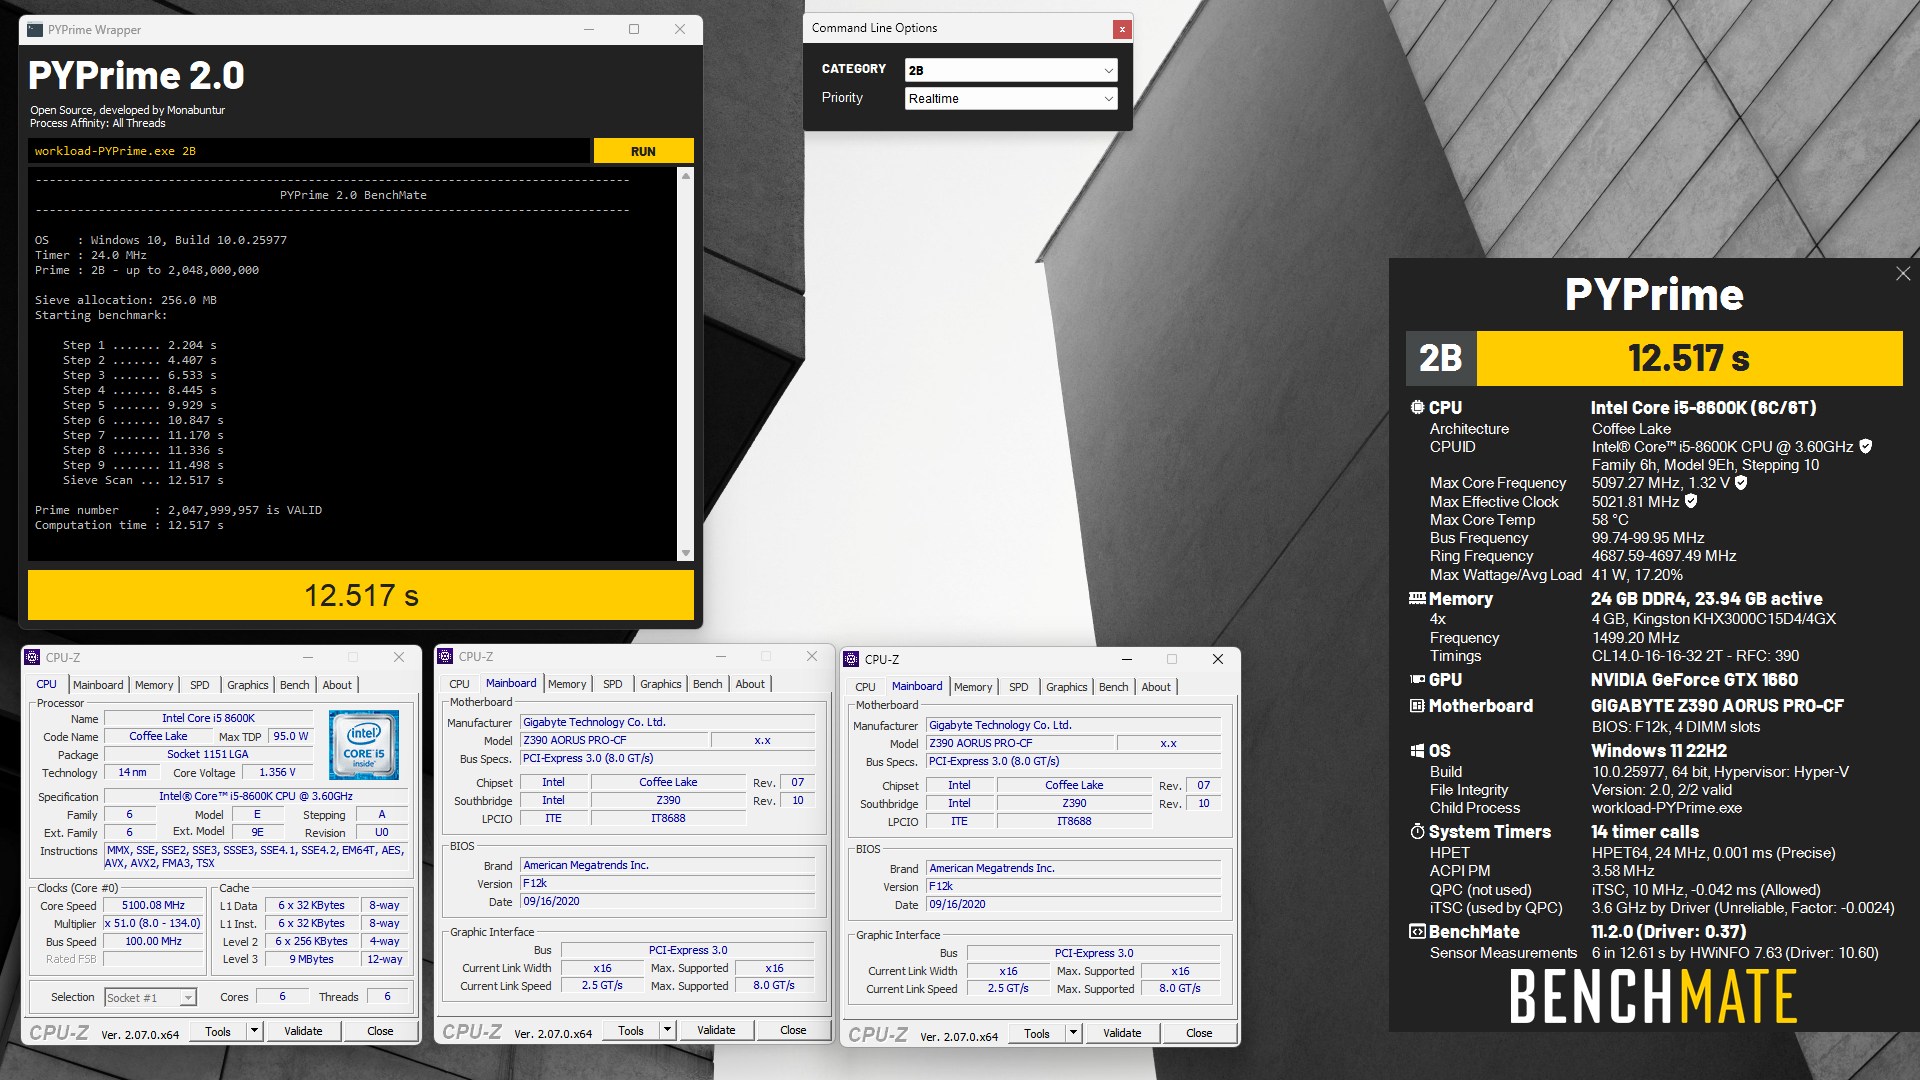Close the Command Line Options window
Viewport: 1920px width, 1080px height.
(x=1122, y=29)
